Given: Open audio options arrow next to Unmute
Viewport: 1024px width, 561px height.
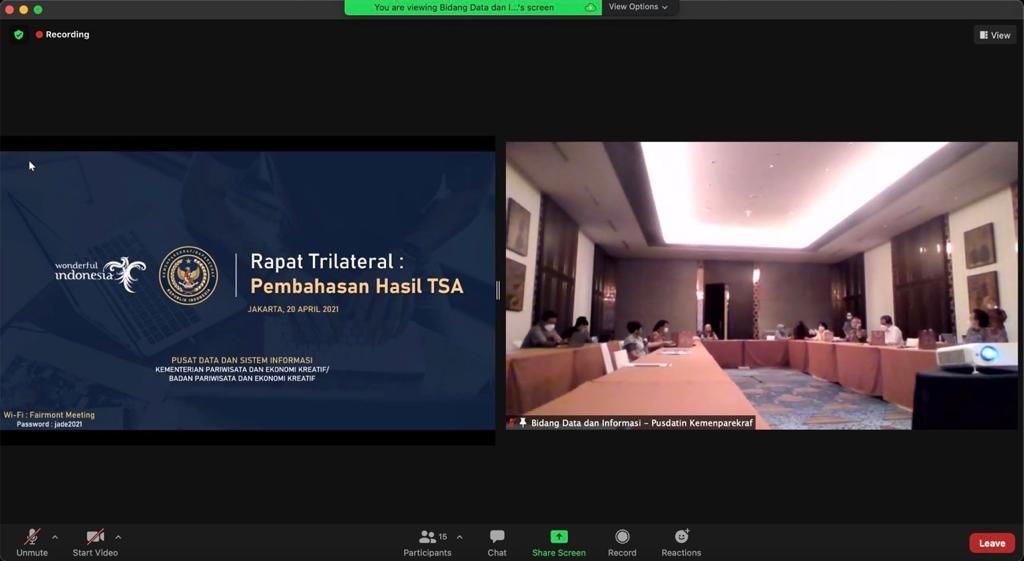Looking at the screenshot, I should click(x=55, y=537).
